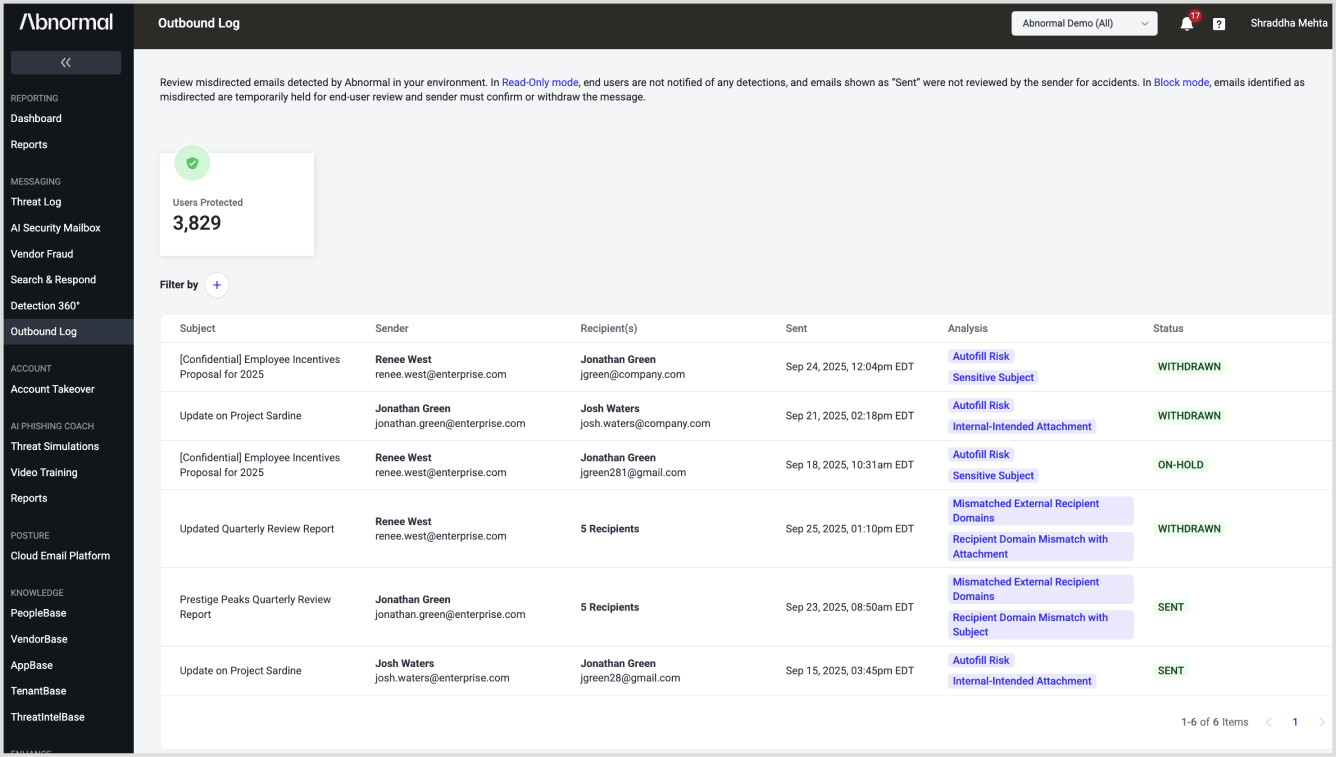Open the Prestige Peaks Quarterly Review Report row
This screenshot has height=757, width=1336.
[x=255, y=607]
